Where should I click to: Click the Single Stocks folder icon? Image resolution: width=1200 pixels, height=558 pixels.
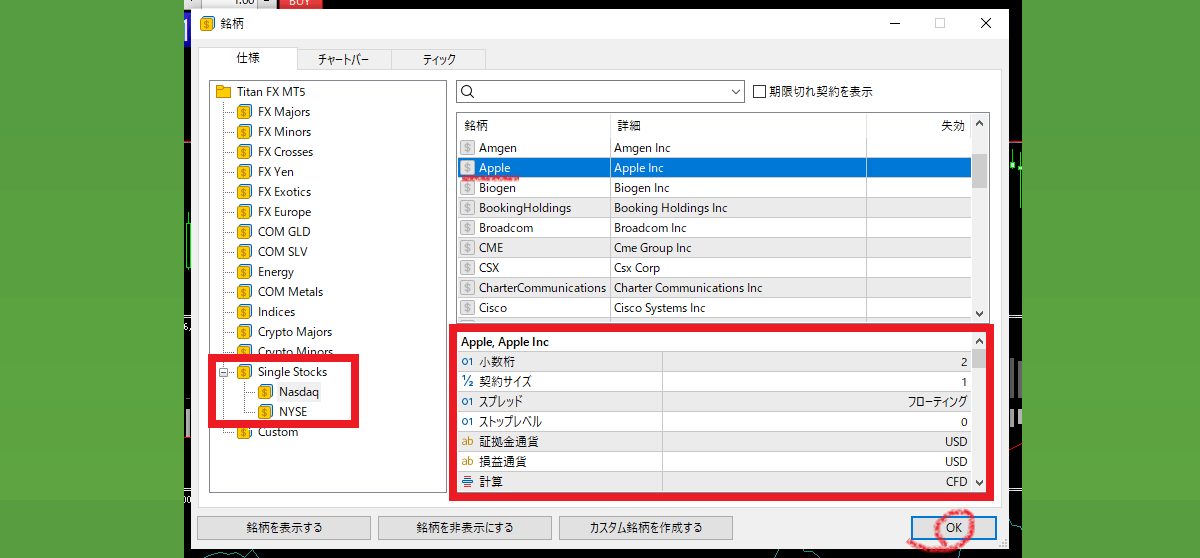(244, 372)
